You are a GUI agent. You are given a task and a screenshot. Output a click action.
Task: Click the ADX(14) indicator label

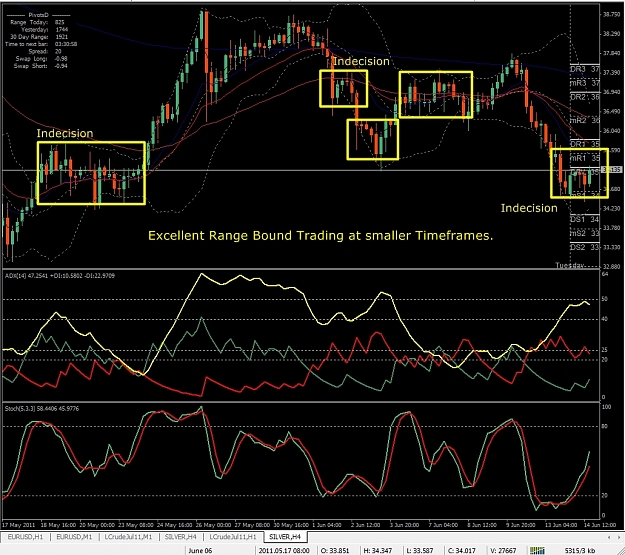point(60,276)
